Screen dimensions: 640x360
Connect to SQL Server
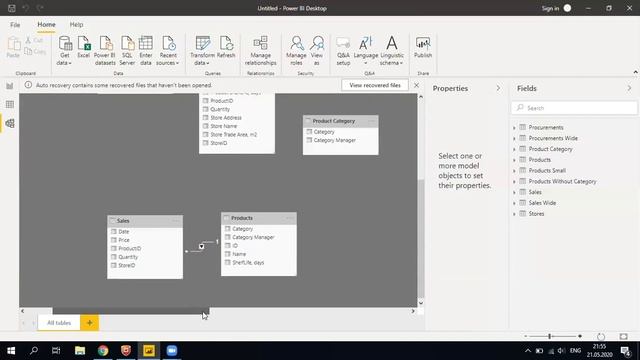(127, 51)
